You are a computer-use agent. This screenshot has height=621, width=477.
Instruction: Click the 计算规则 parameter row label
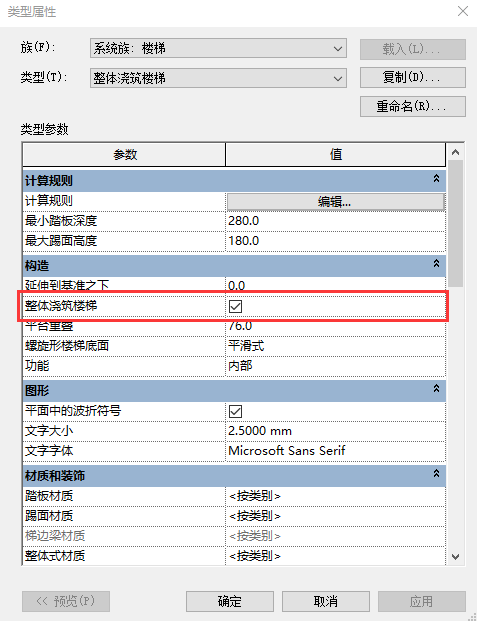tap(49, 201)
